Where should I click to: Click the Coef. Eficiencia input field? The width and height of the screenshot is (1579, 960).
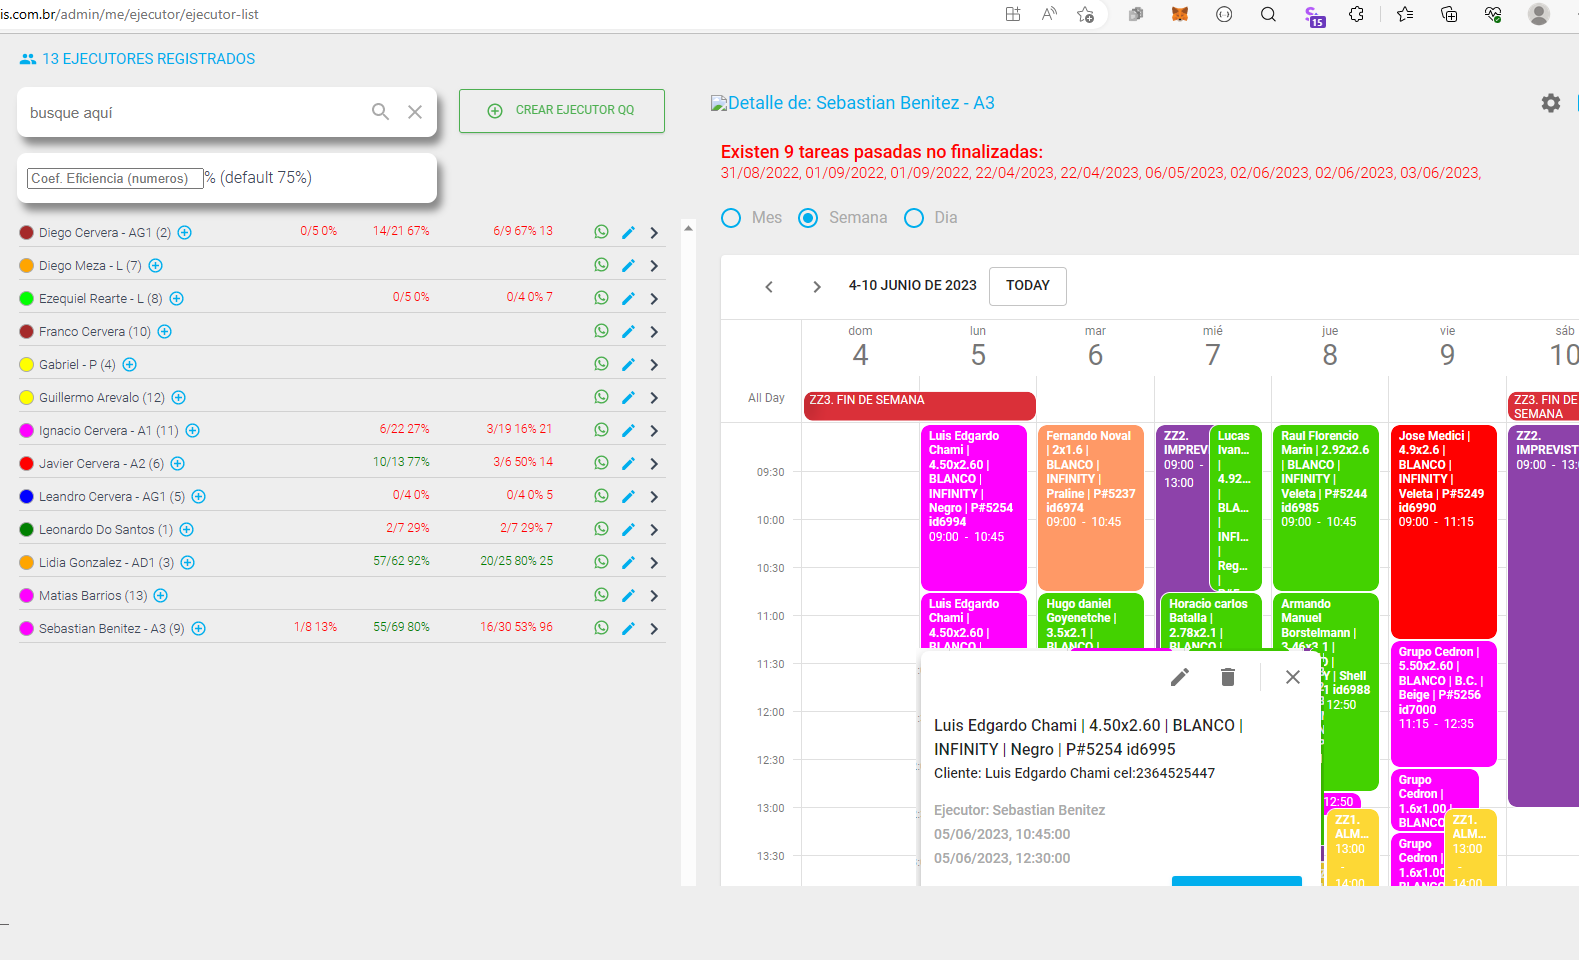point(115,178)
